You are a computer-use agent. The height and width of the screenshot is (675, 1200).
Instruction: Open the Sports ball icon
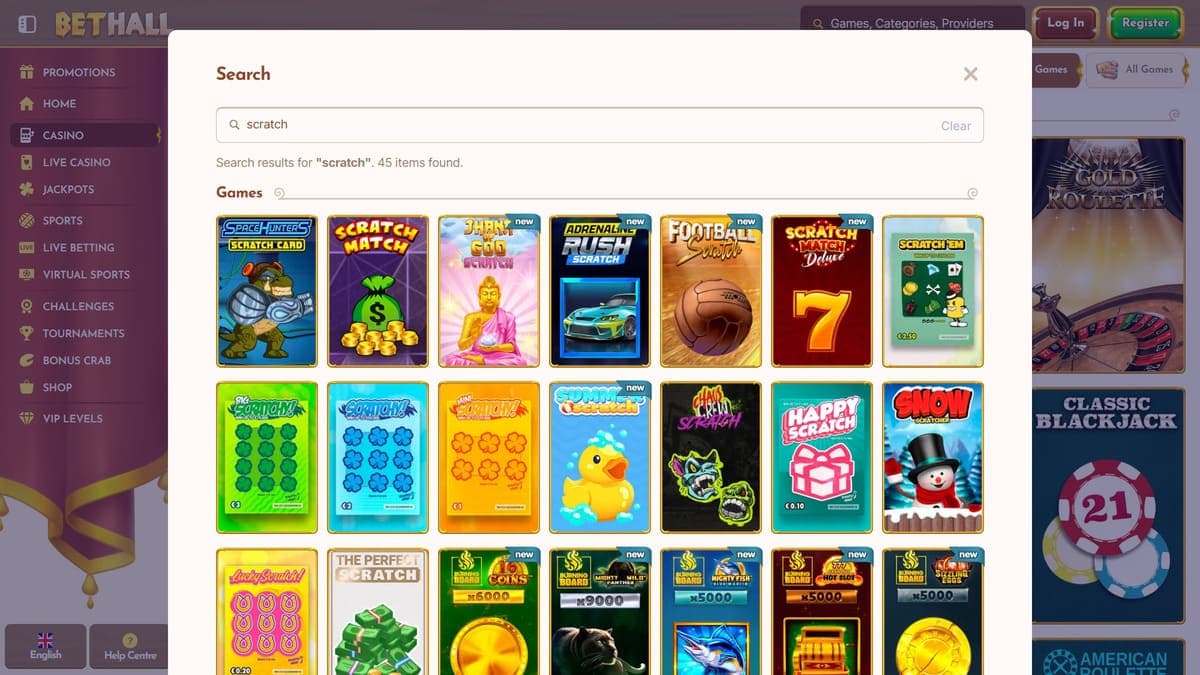tap(26, 220)
